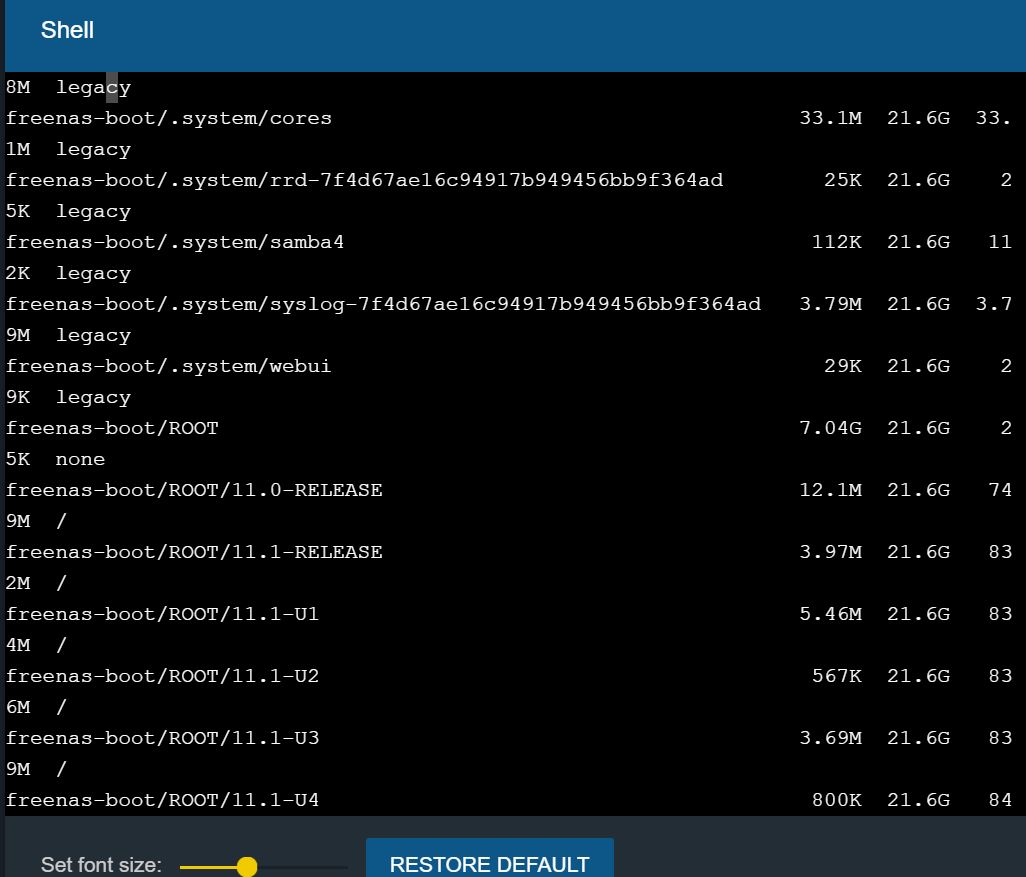Click the 29K used value
The width and height of the screenshot is (1026, 877).
[x=843, y=367]
